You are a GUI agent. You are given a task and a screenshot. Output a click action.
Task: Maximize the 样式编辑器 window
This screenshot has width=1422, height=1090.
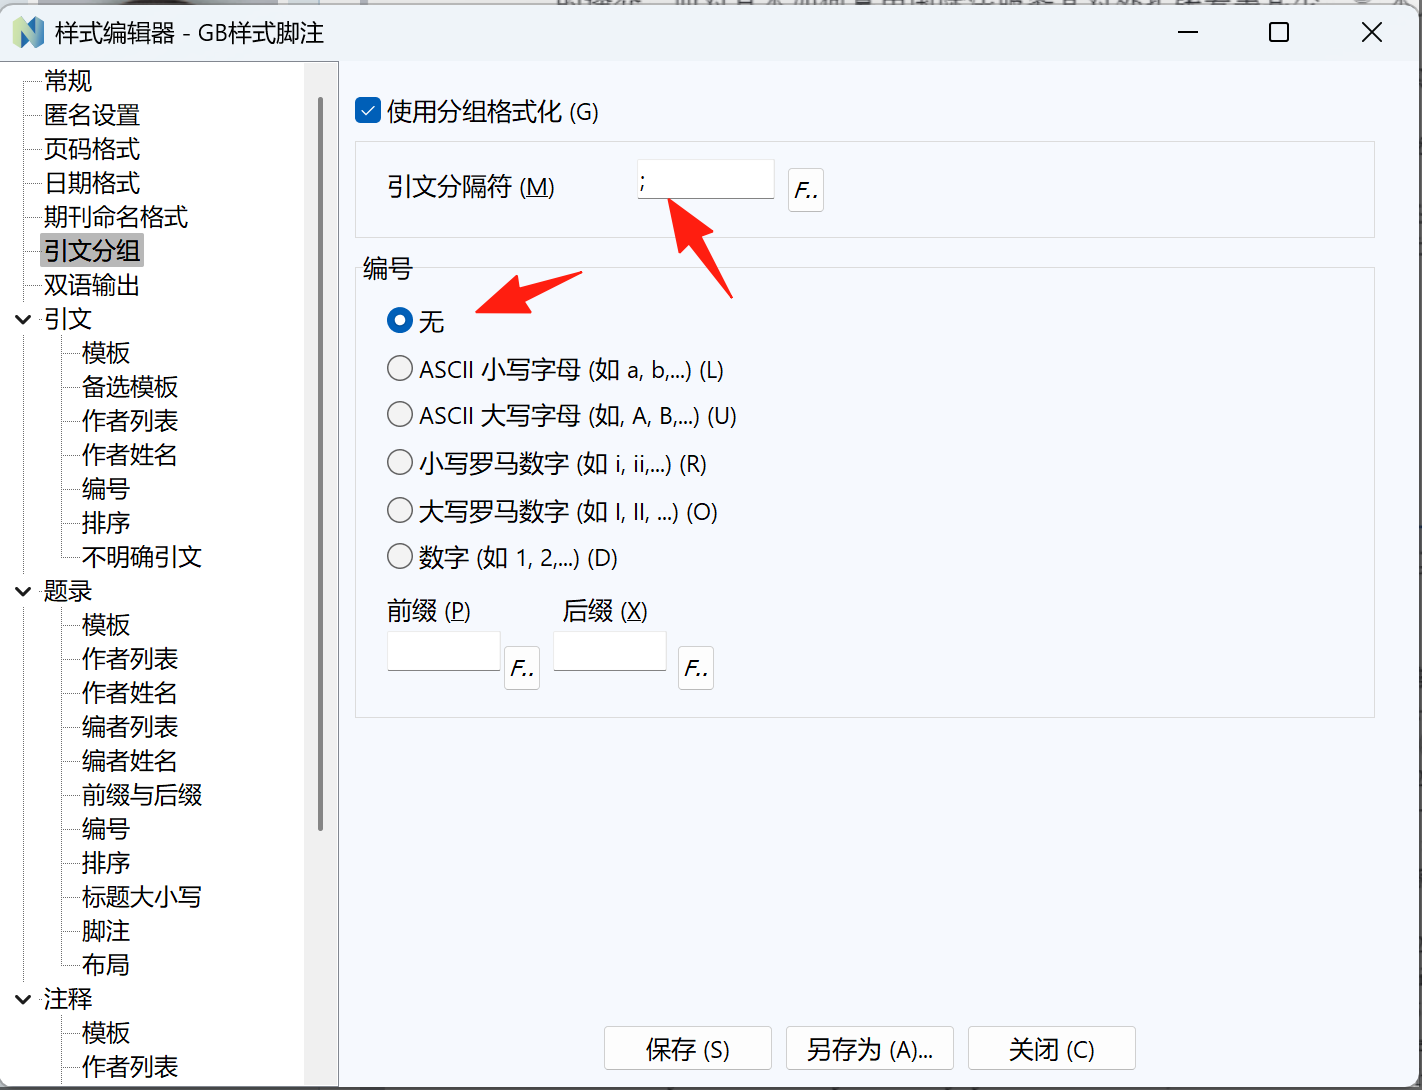(1279, 32)
